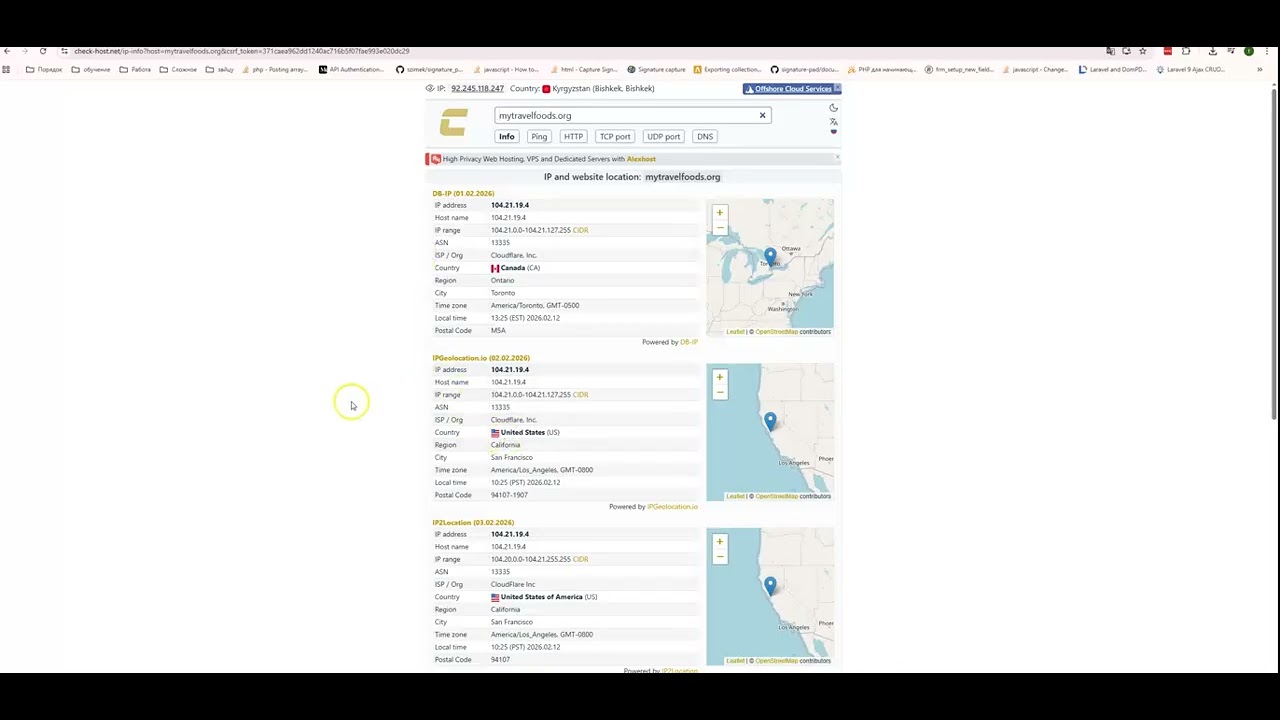Open the Работа bookmarks folder
The height and width of the screenshot is (720, 1280).
click(x=135, y=70)
